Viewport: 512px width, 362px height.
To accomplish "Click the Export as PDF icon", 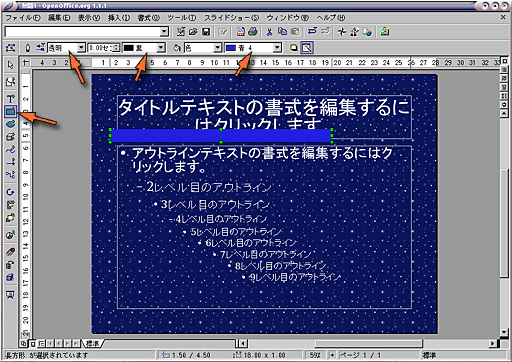I will (x=240, y=32).
